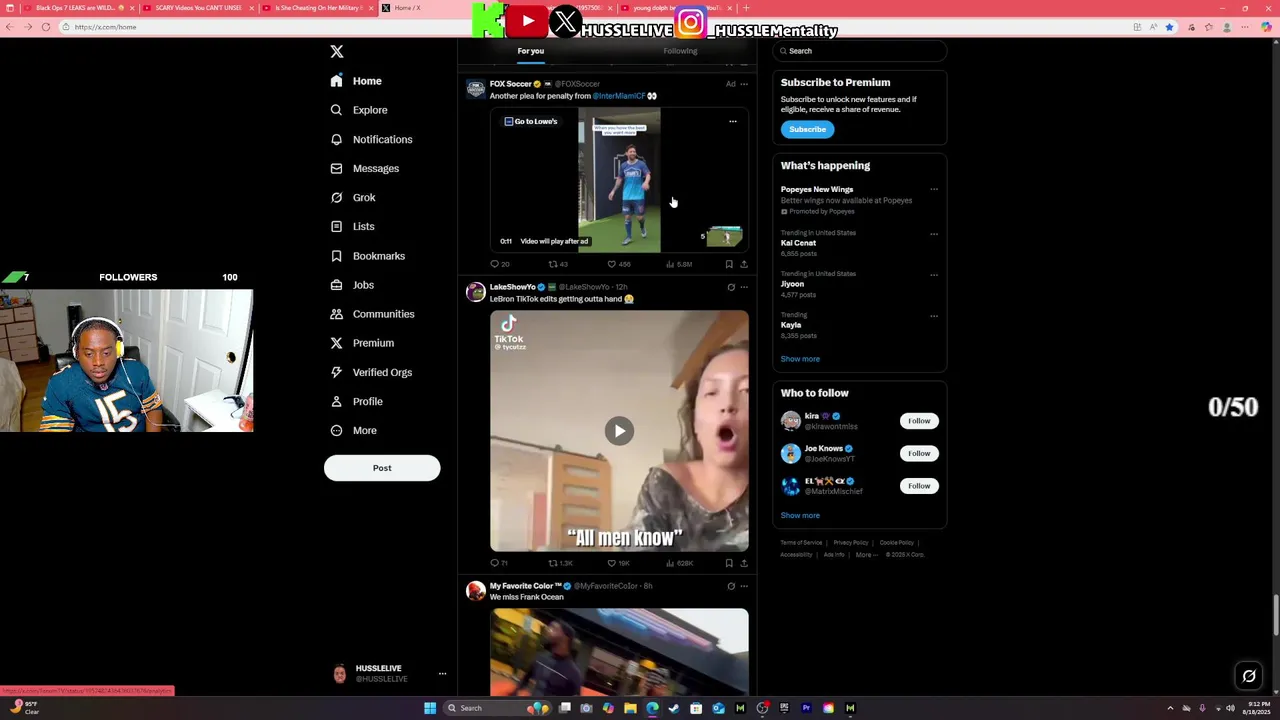The image size is (1280, 720).
Task: Open File Explorer from the taskbar
Action: click(630, 708)
